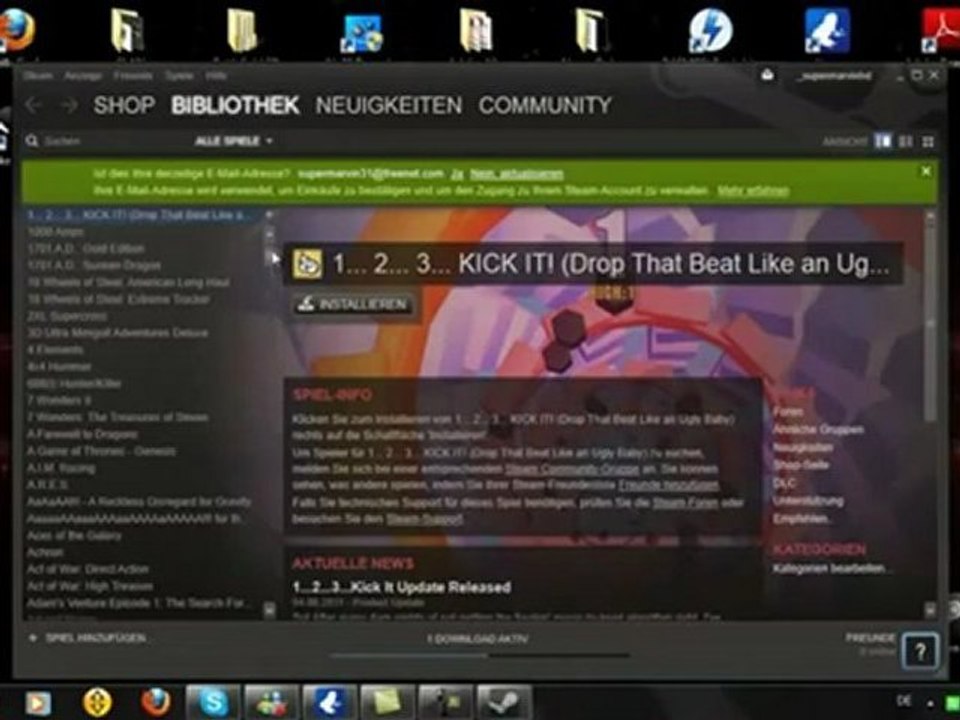This screenshot has width=960, height=720.
Task: Dismiss the green email banner
Action: click(x=926, y=171)
